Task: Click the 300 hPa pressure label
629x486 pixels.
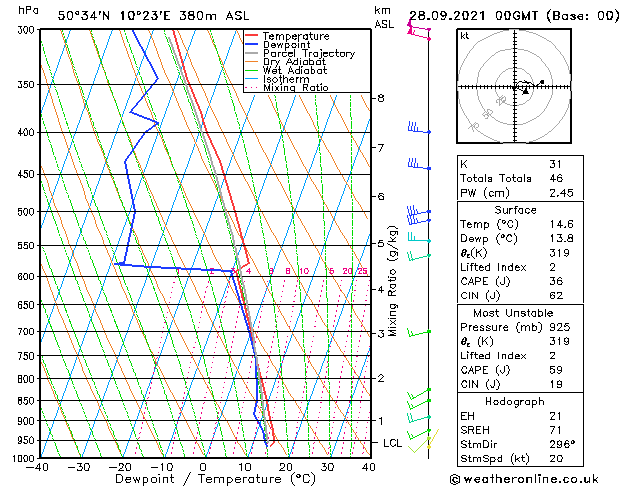Action: coord(28,30)
